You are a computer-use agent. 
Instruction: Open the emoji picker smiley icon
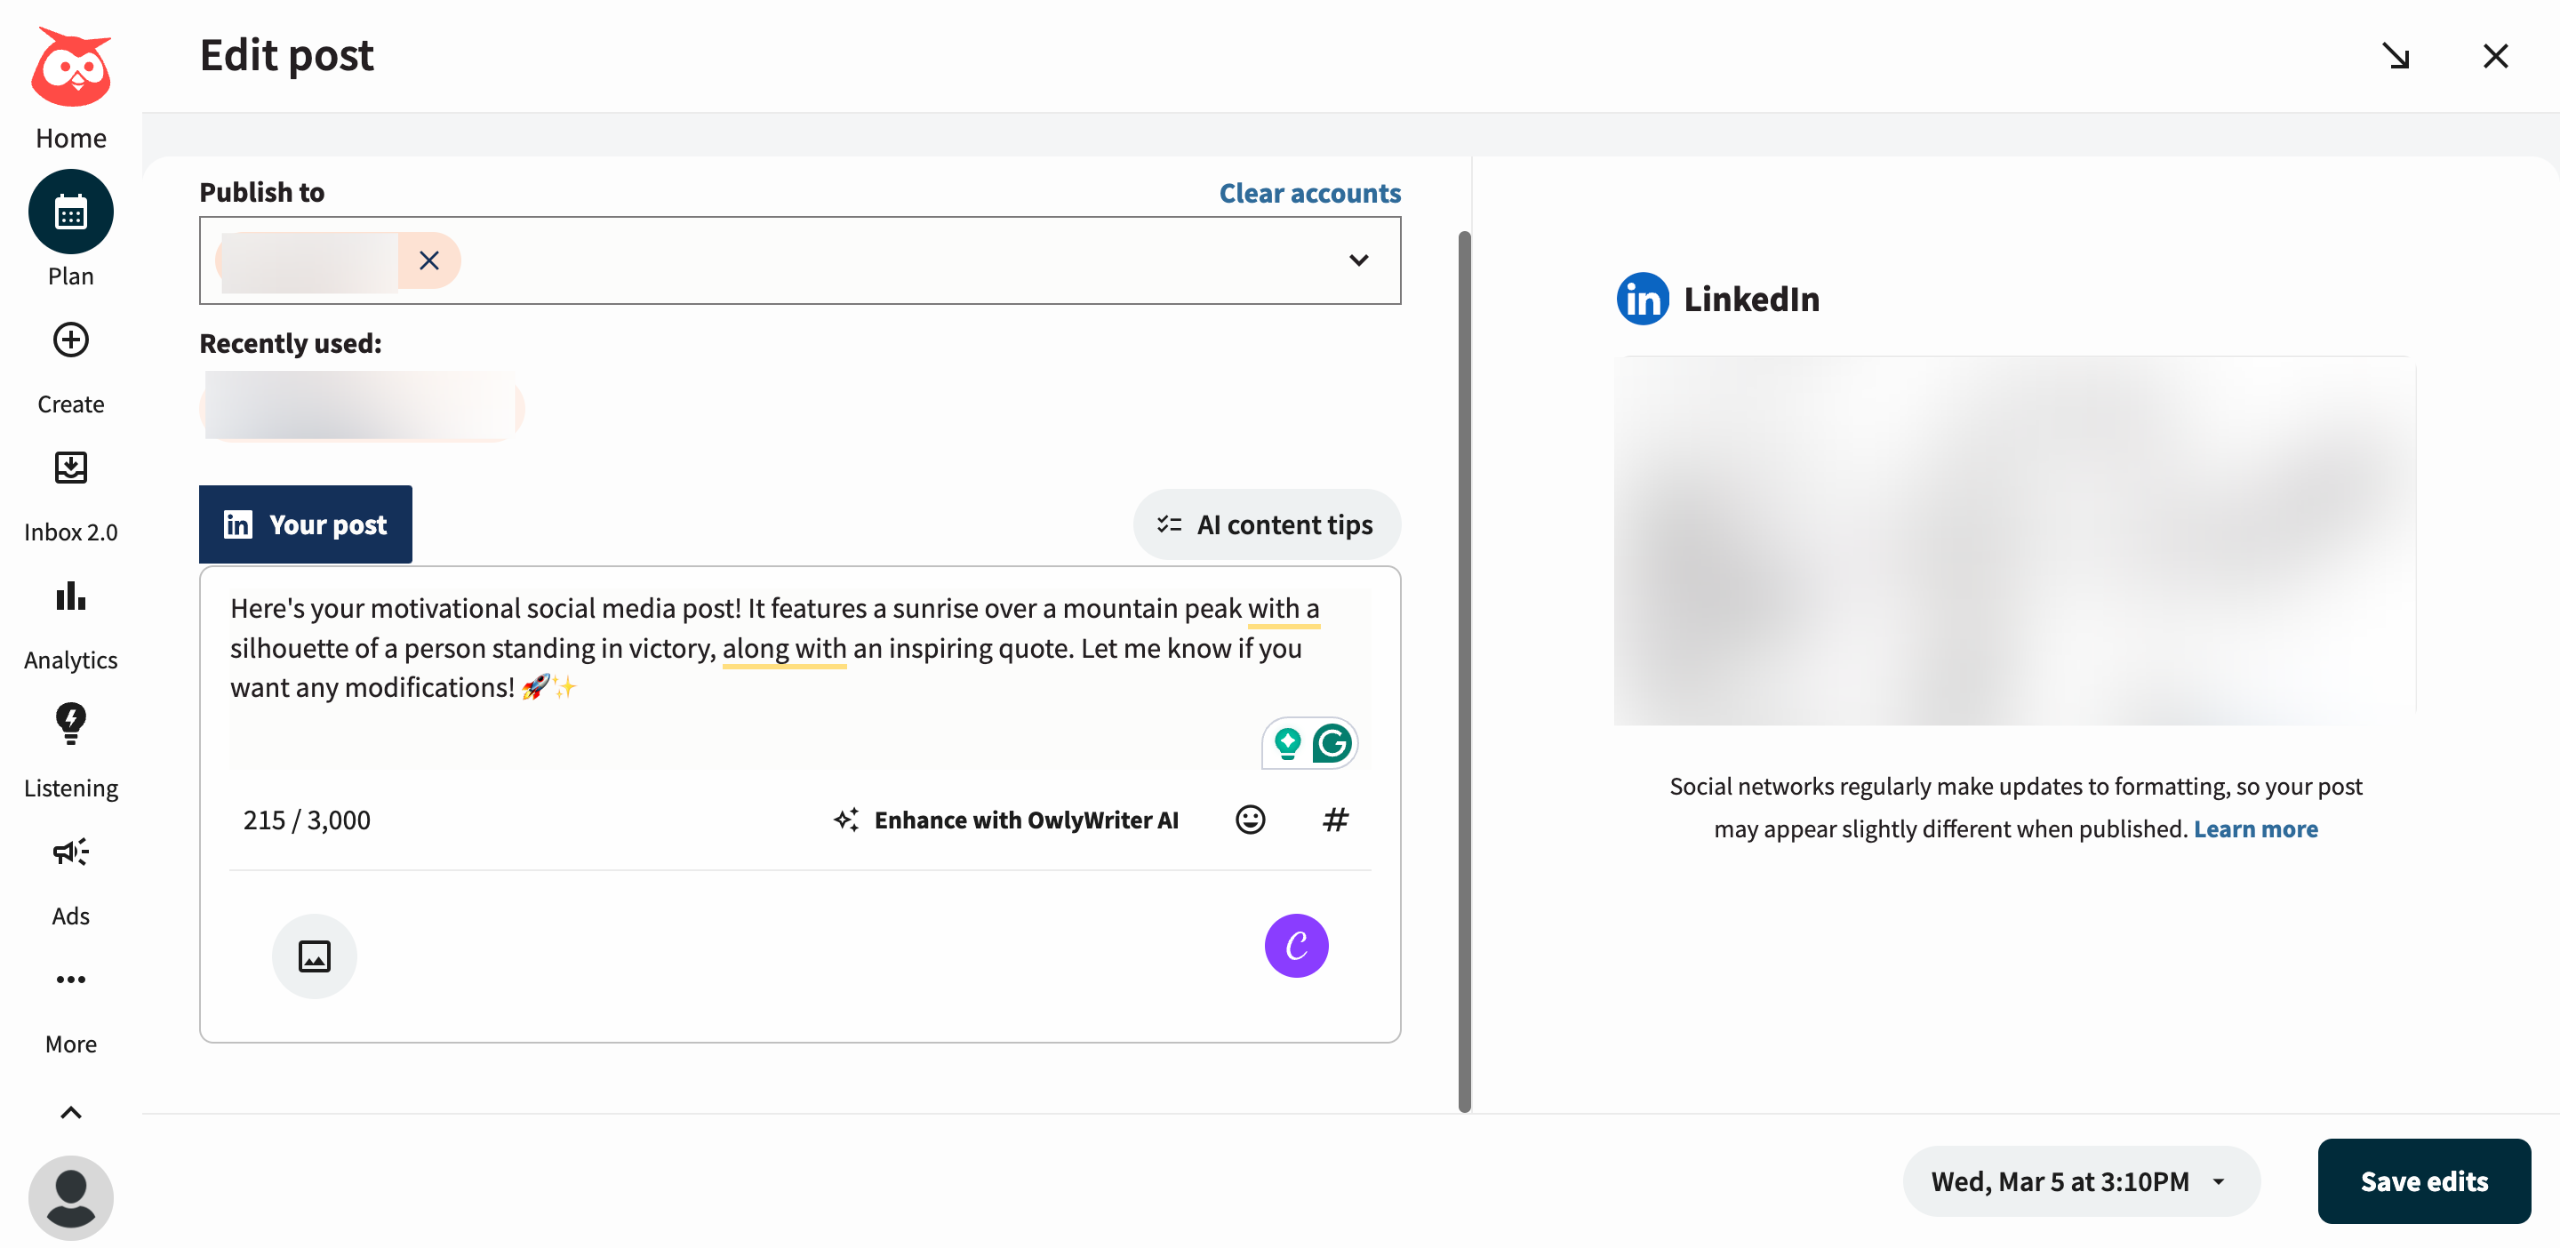[1250, 820]
